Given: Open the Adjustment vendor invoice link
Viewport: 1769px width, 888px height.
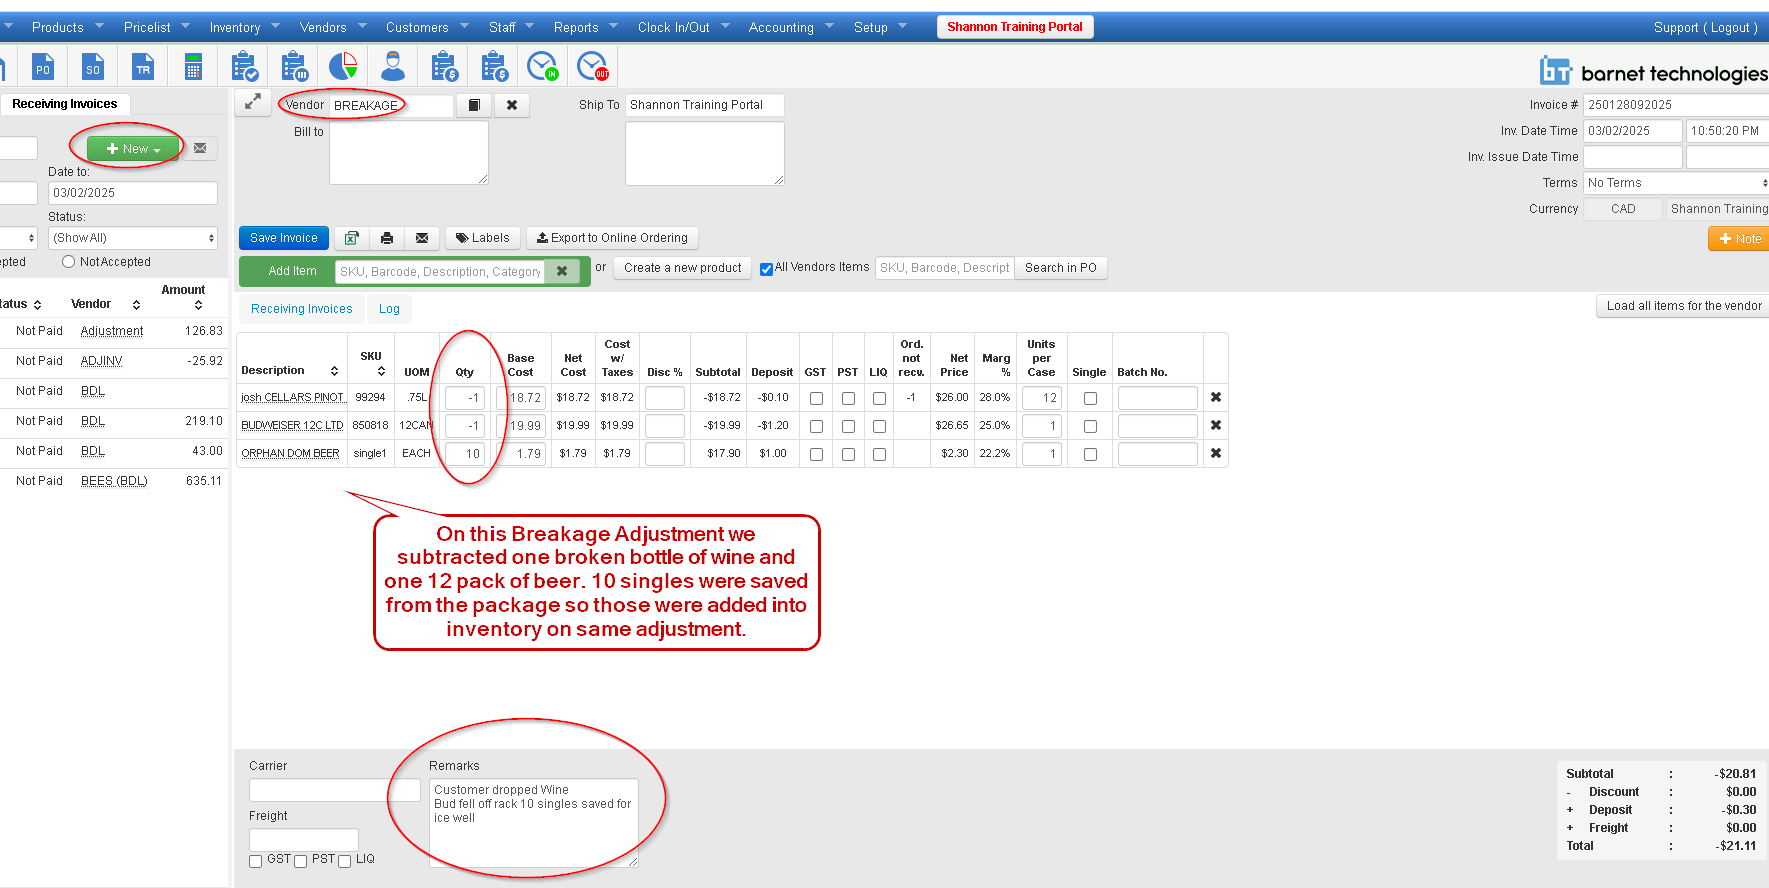Looking at the screenshot, I should 112,331.
